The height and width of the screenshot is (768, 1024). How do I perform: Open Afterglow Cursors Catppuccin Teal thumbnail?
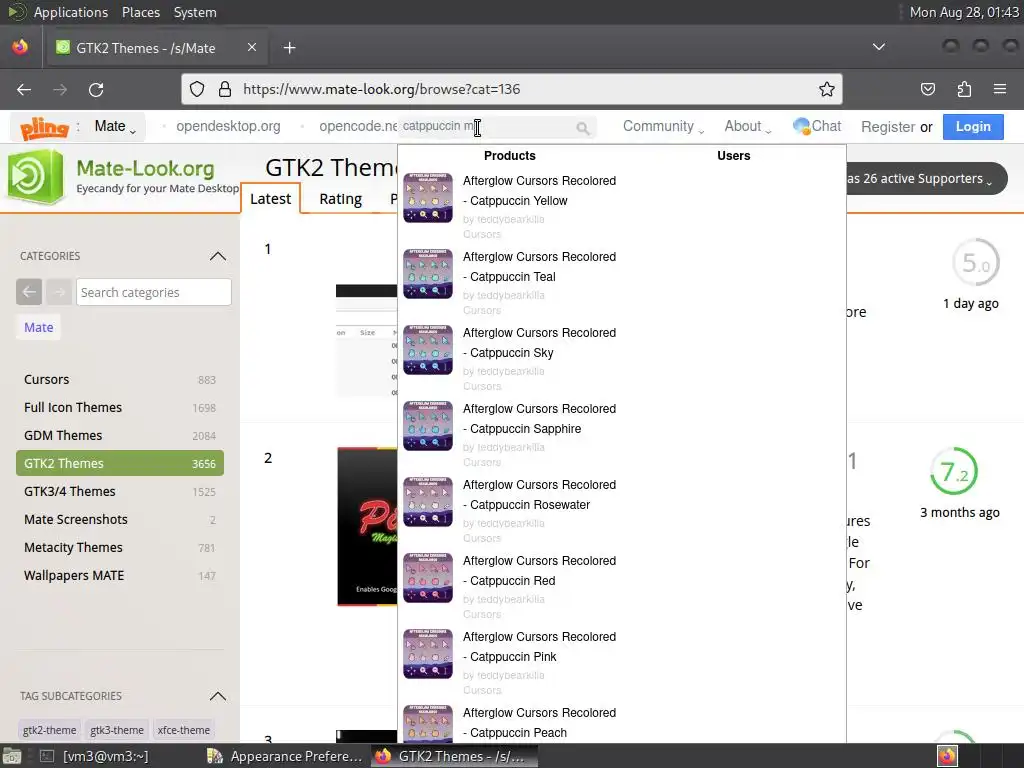coord(428,274)
